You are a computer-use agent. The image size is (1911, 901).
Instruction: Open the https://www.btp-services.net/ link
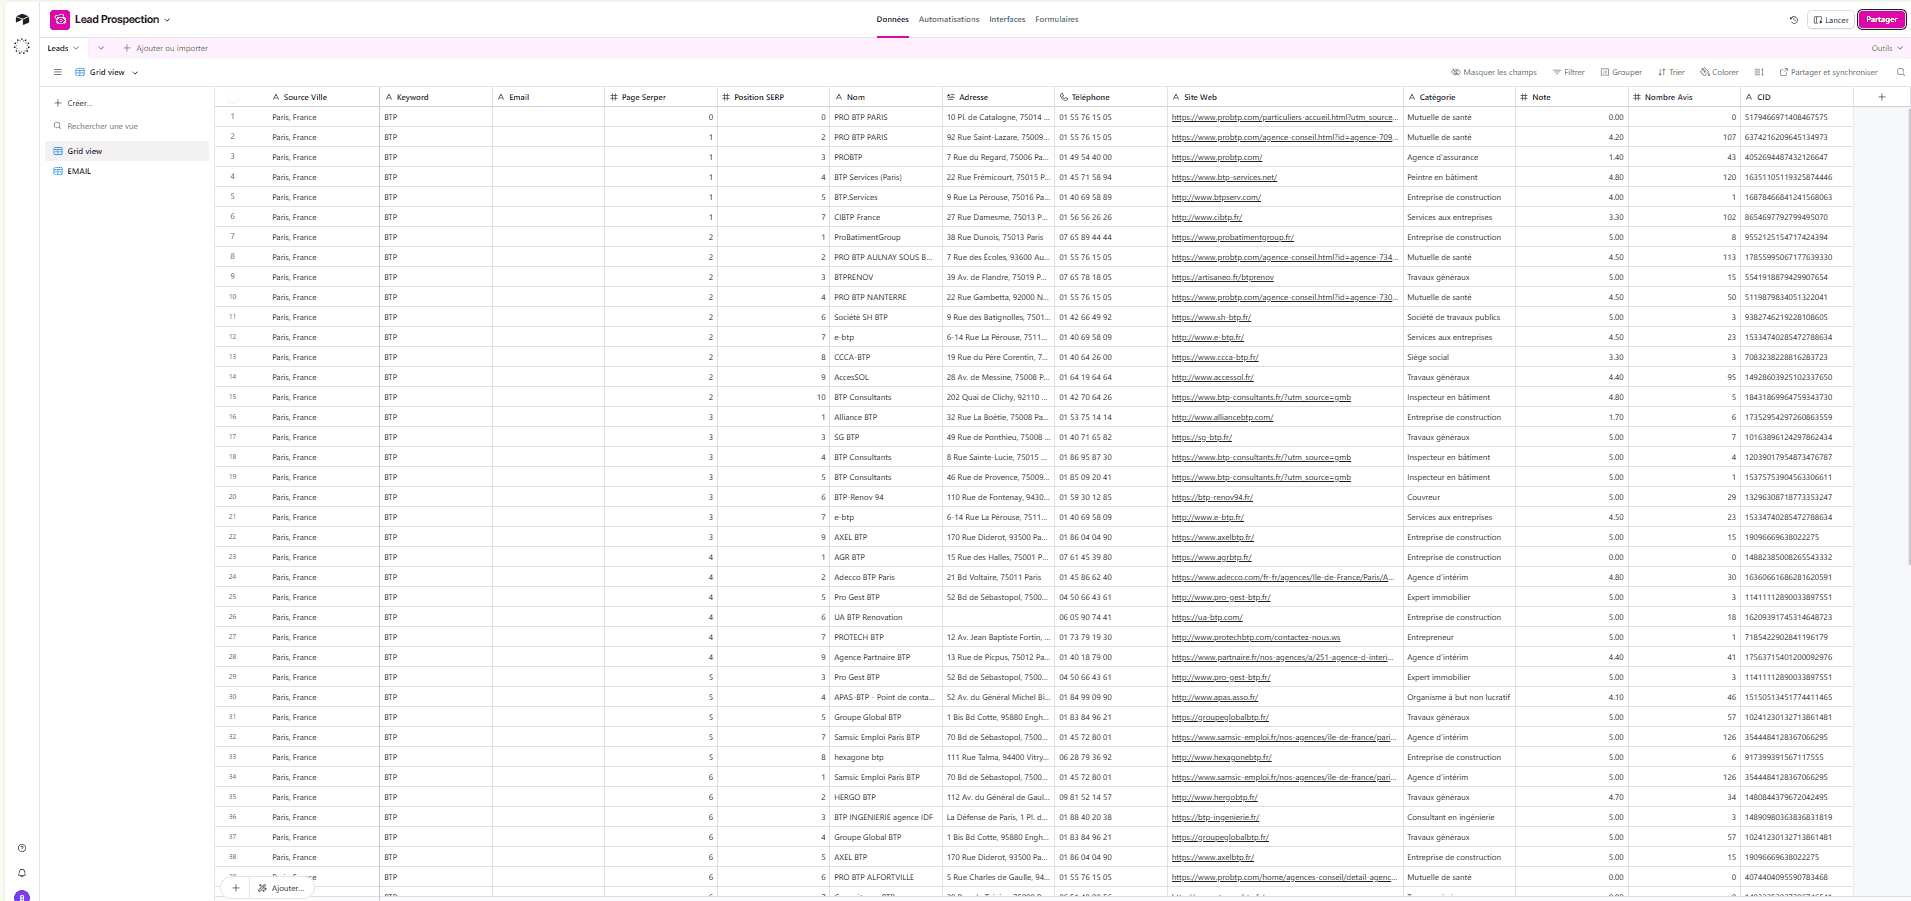(1224, 177)
